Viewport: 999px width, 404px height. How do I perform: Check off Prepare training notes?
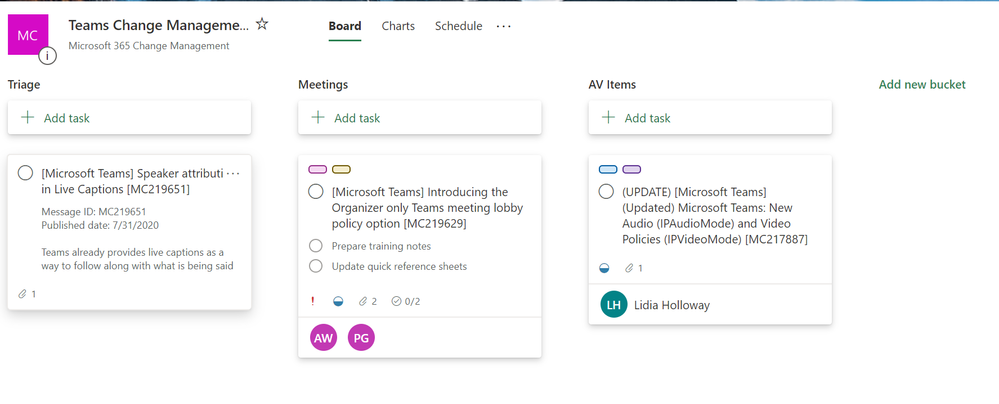pos(315,246)
